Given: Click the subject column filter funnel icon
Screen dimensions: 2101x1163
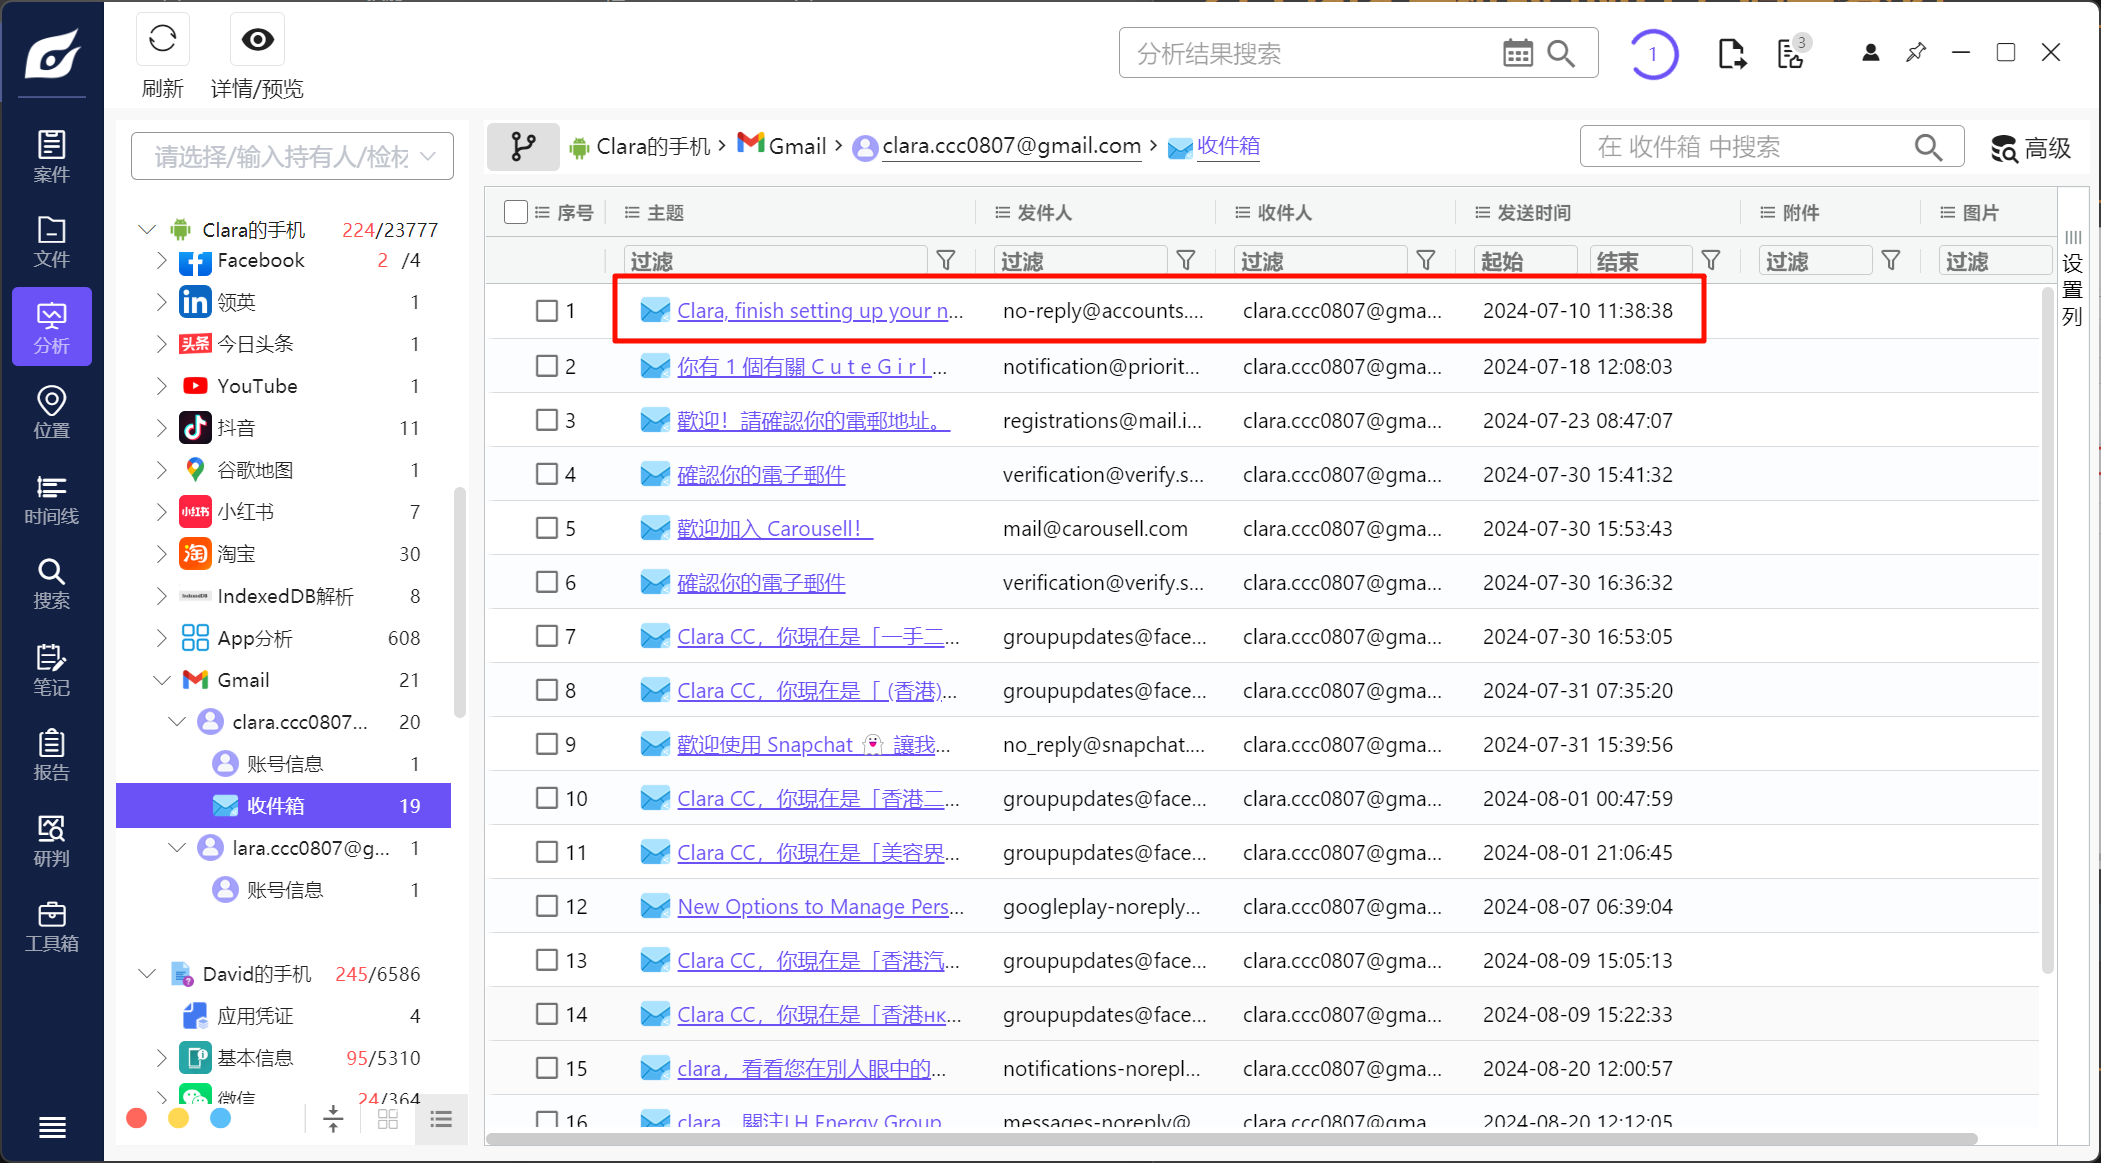Looking at the screenshot, I should coord(945,261).
